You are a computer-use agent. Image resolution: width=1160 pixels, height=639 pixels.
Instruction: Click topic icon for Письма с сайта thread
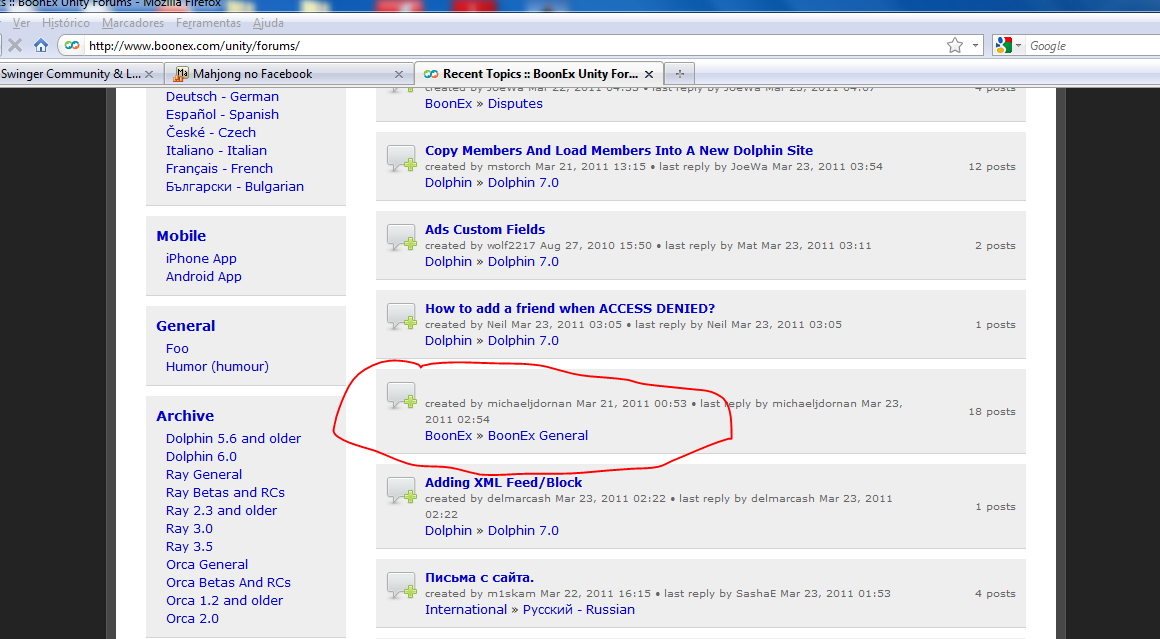[402, 586]
